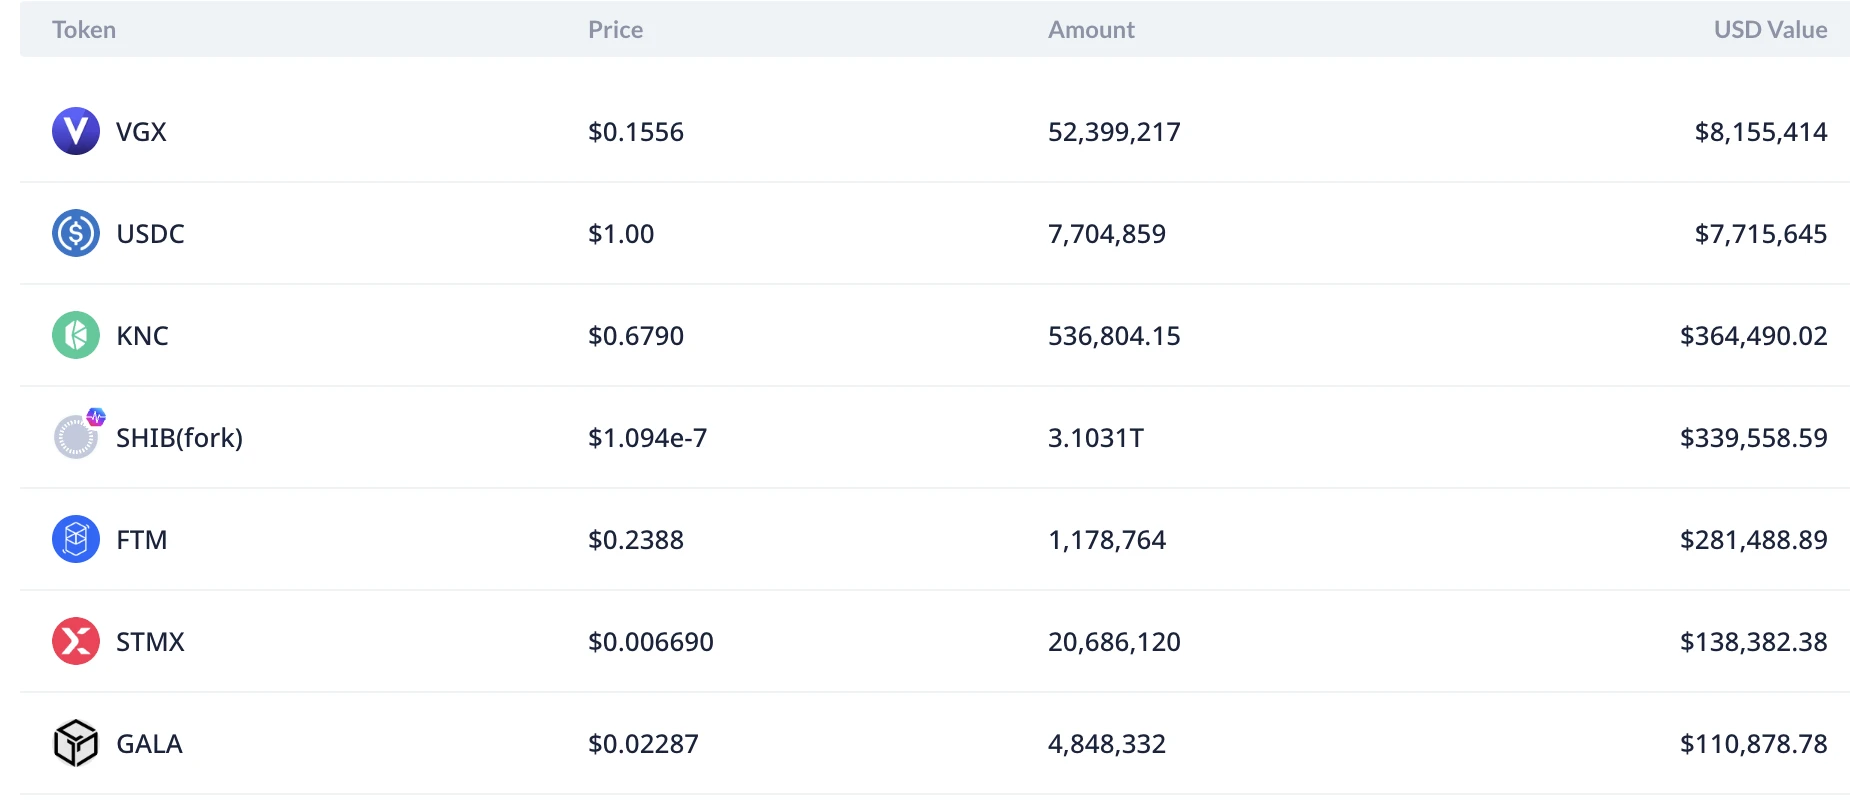The width and height of the screenshot is (1850, 804).
Task: Sort by the USD Value header
Action: point(1770,30)
